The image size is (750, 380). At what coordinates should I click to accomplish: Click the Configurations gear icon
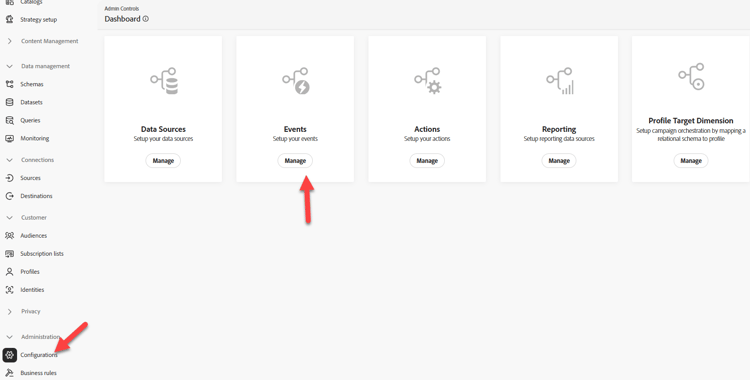pos(10,355)
